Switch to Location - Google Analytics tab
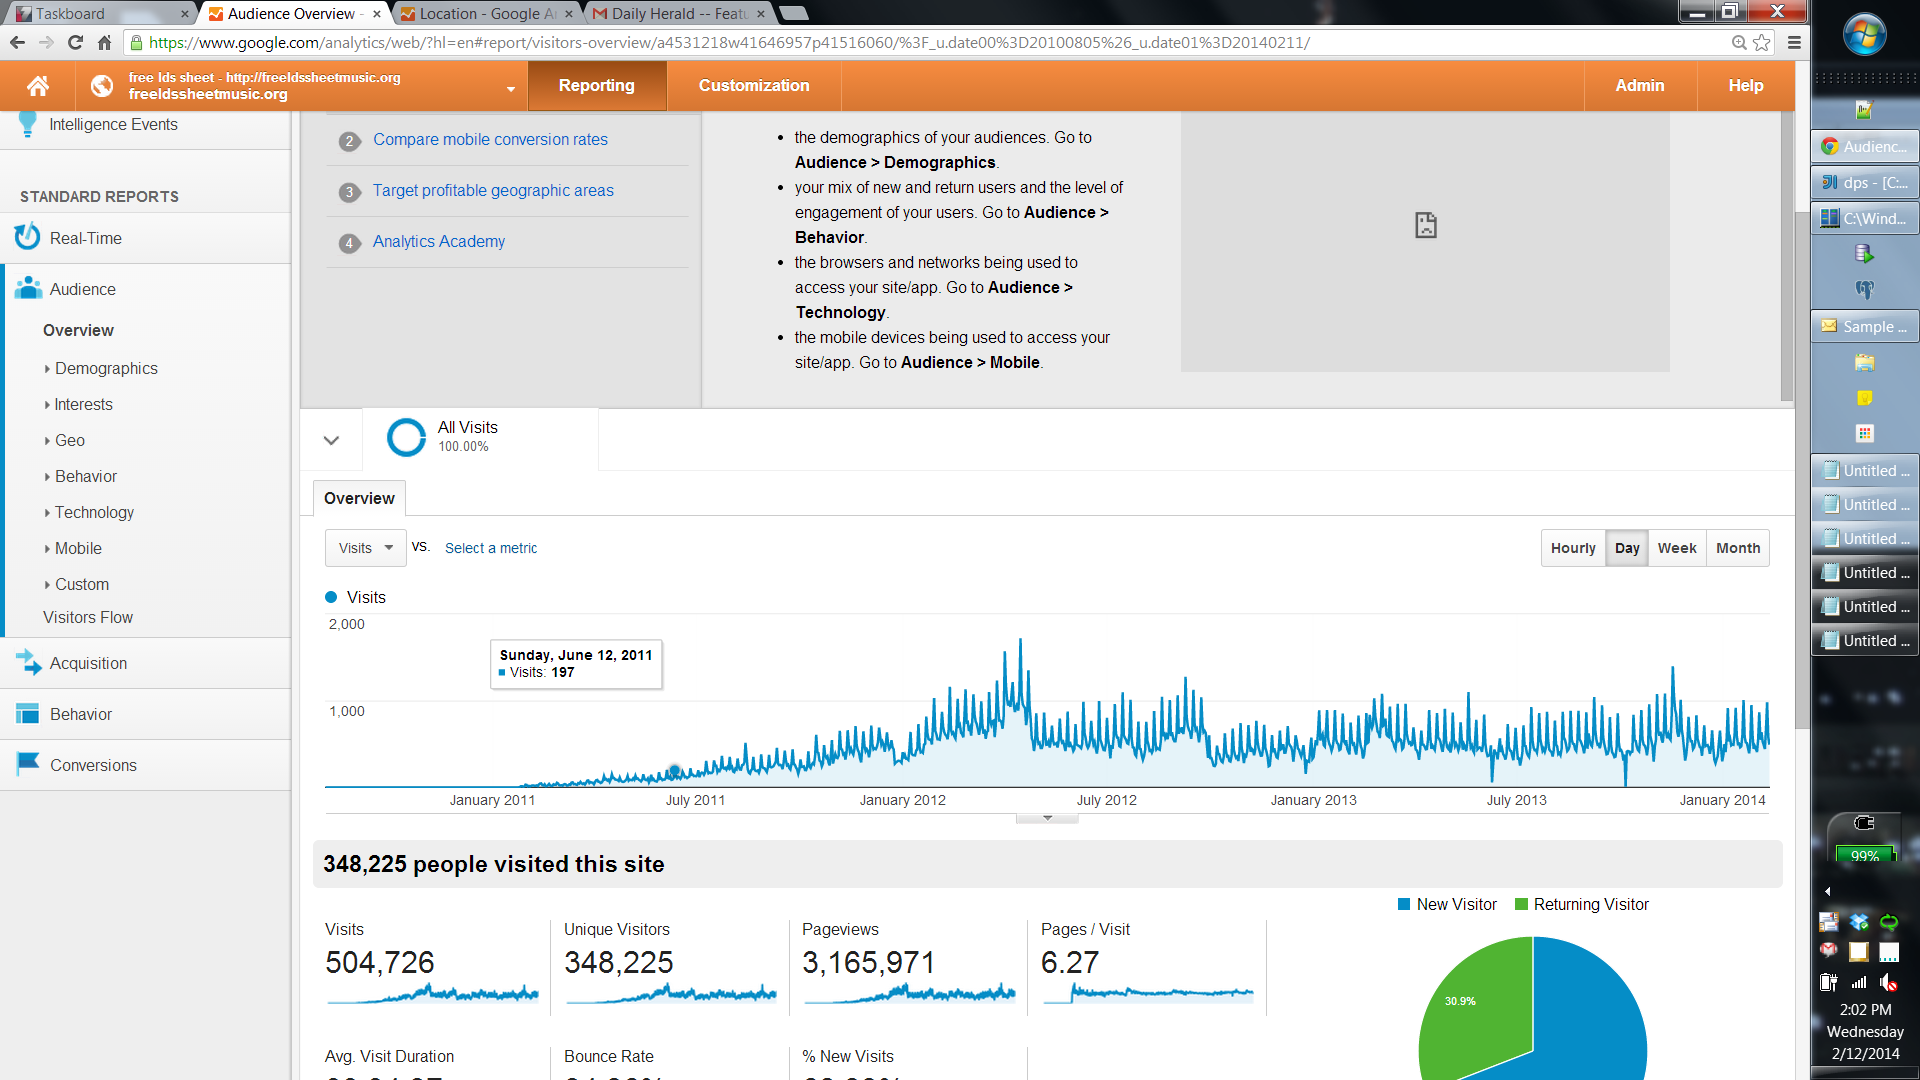 [x=487, y=14]
